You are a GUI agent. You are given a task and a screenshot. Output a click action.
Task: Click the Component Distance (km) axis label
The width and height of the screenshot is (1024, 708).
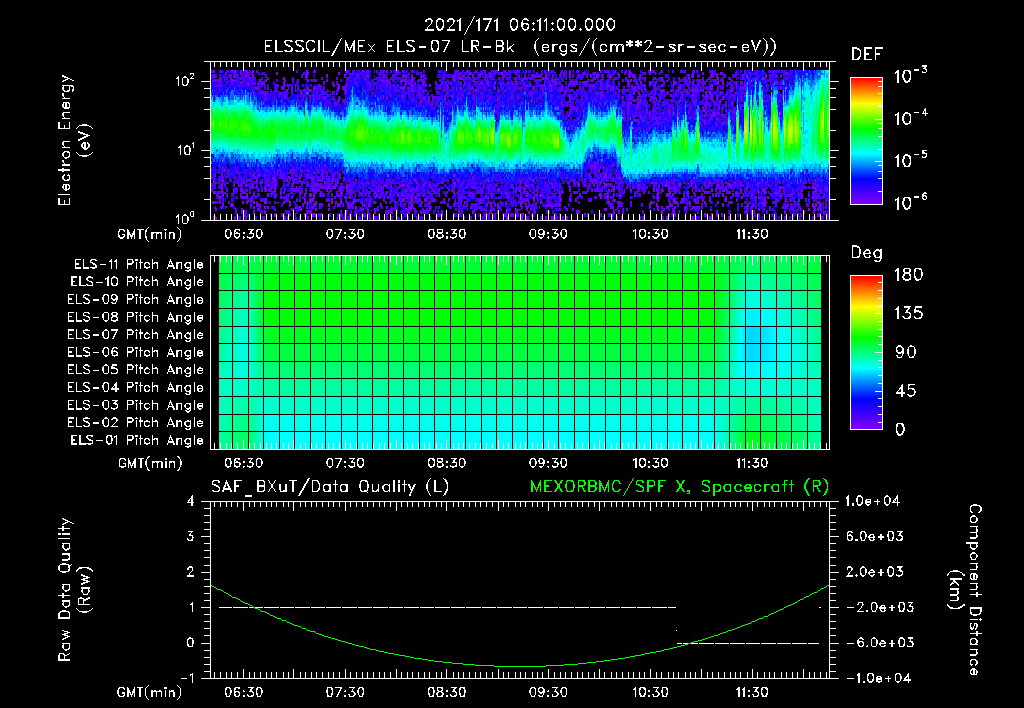coord(965,589)
